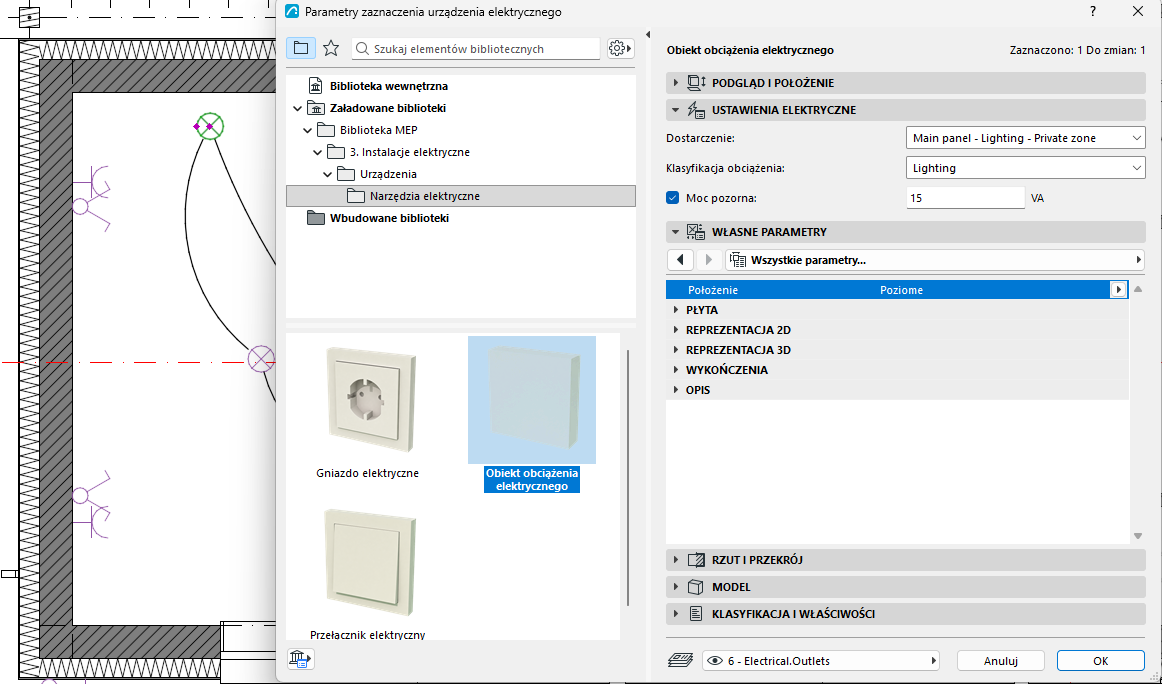
Task: Open Klasyfikacja obciążenia Lighting dropdown
Action: 1026,168
